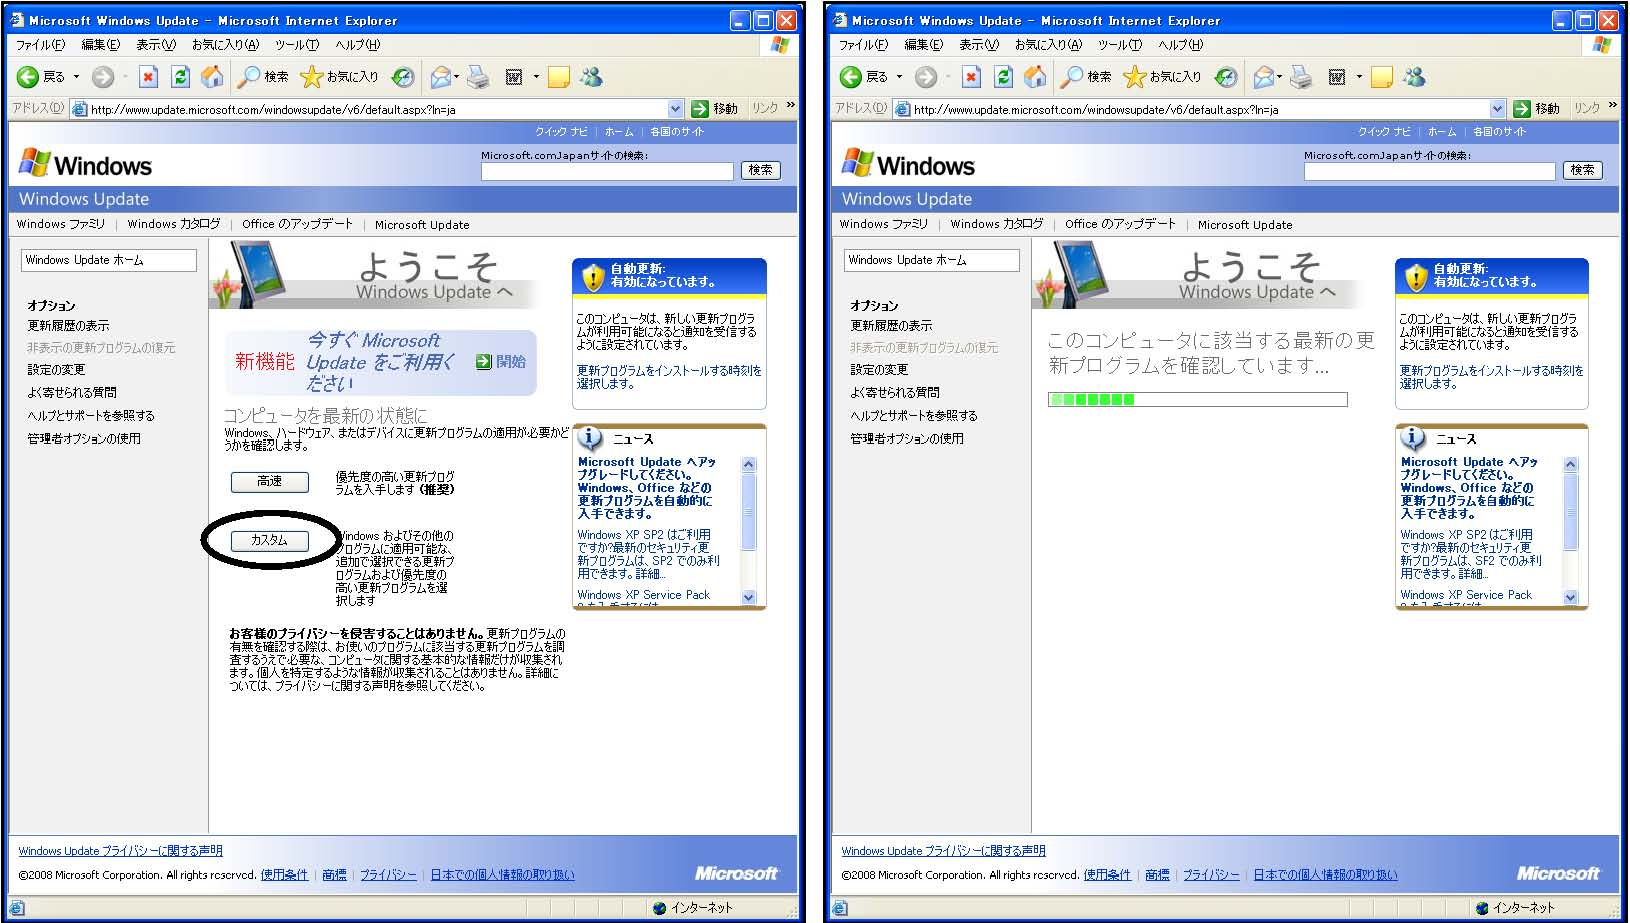Click Stop icon in right window toolbar
This screenshot has height=923, width=1630.
(971, 77)
